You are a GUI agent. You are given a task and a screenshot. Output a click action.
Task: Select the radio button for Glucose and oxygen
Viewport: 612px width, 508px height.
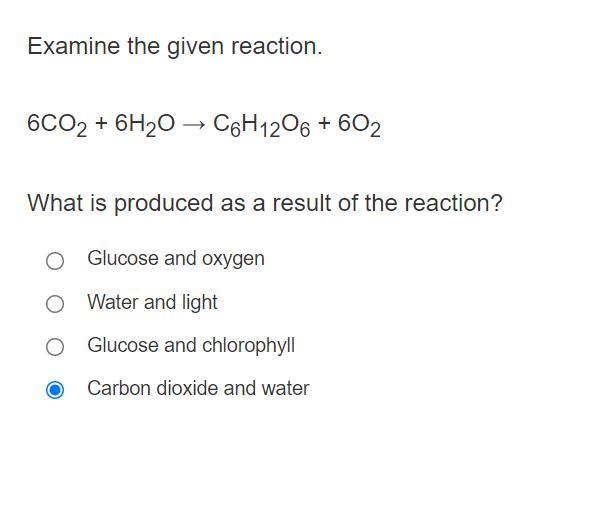coord(55,261)
